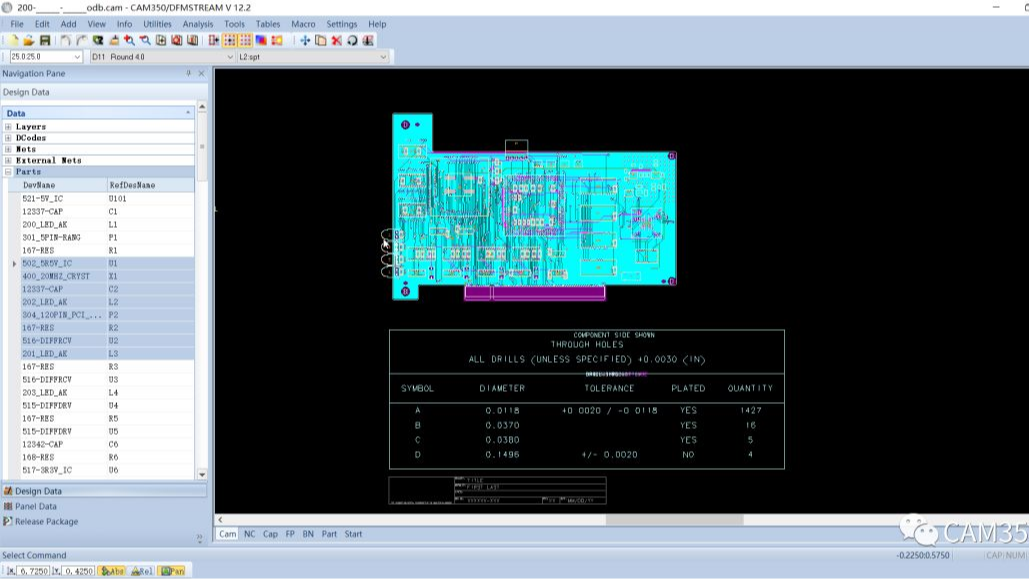Click the Zoom Out magnifier icon
The image size is (1029, 579).
145,41
